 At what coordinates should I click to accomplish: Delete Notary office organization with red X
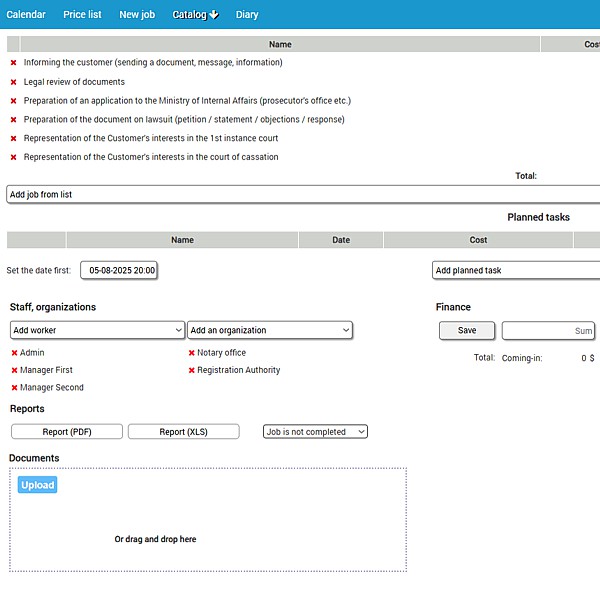click(x=192, y=353)
